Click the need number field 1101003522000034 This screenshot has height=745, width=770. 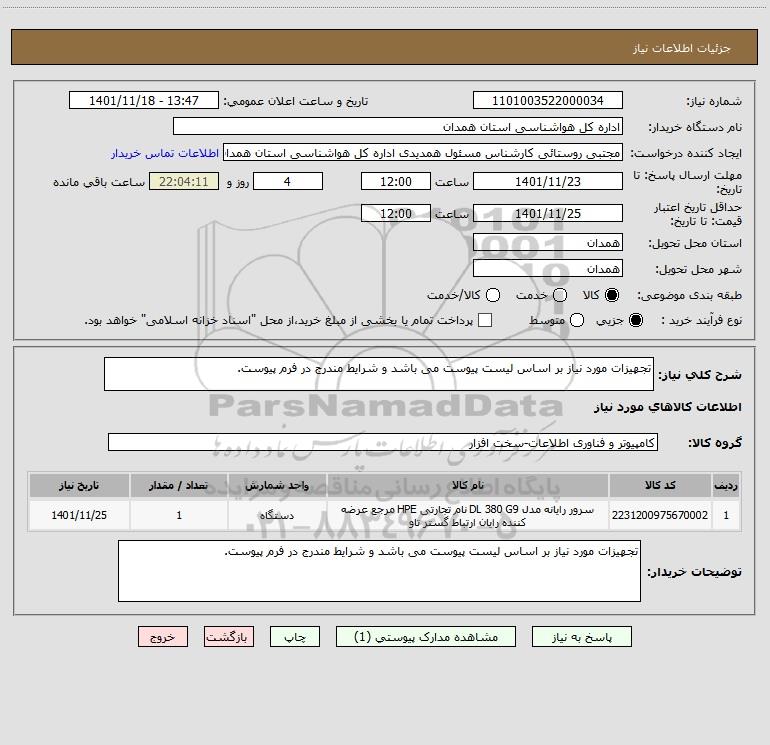pos(548,101)
